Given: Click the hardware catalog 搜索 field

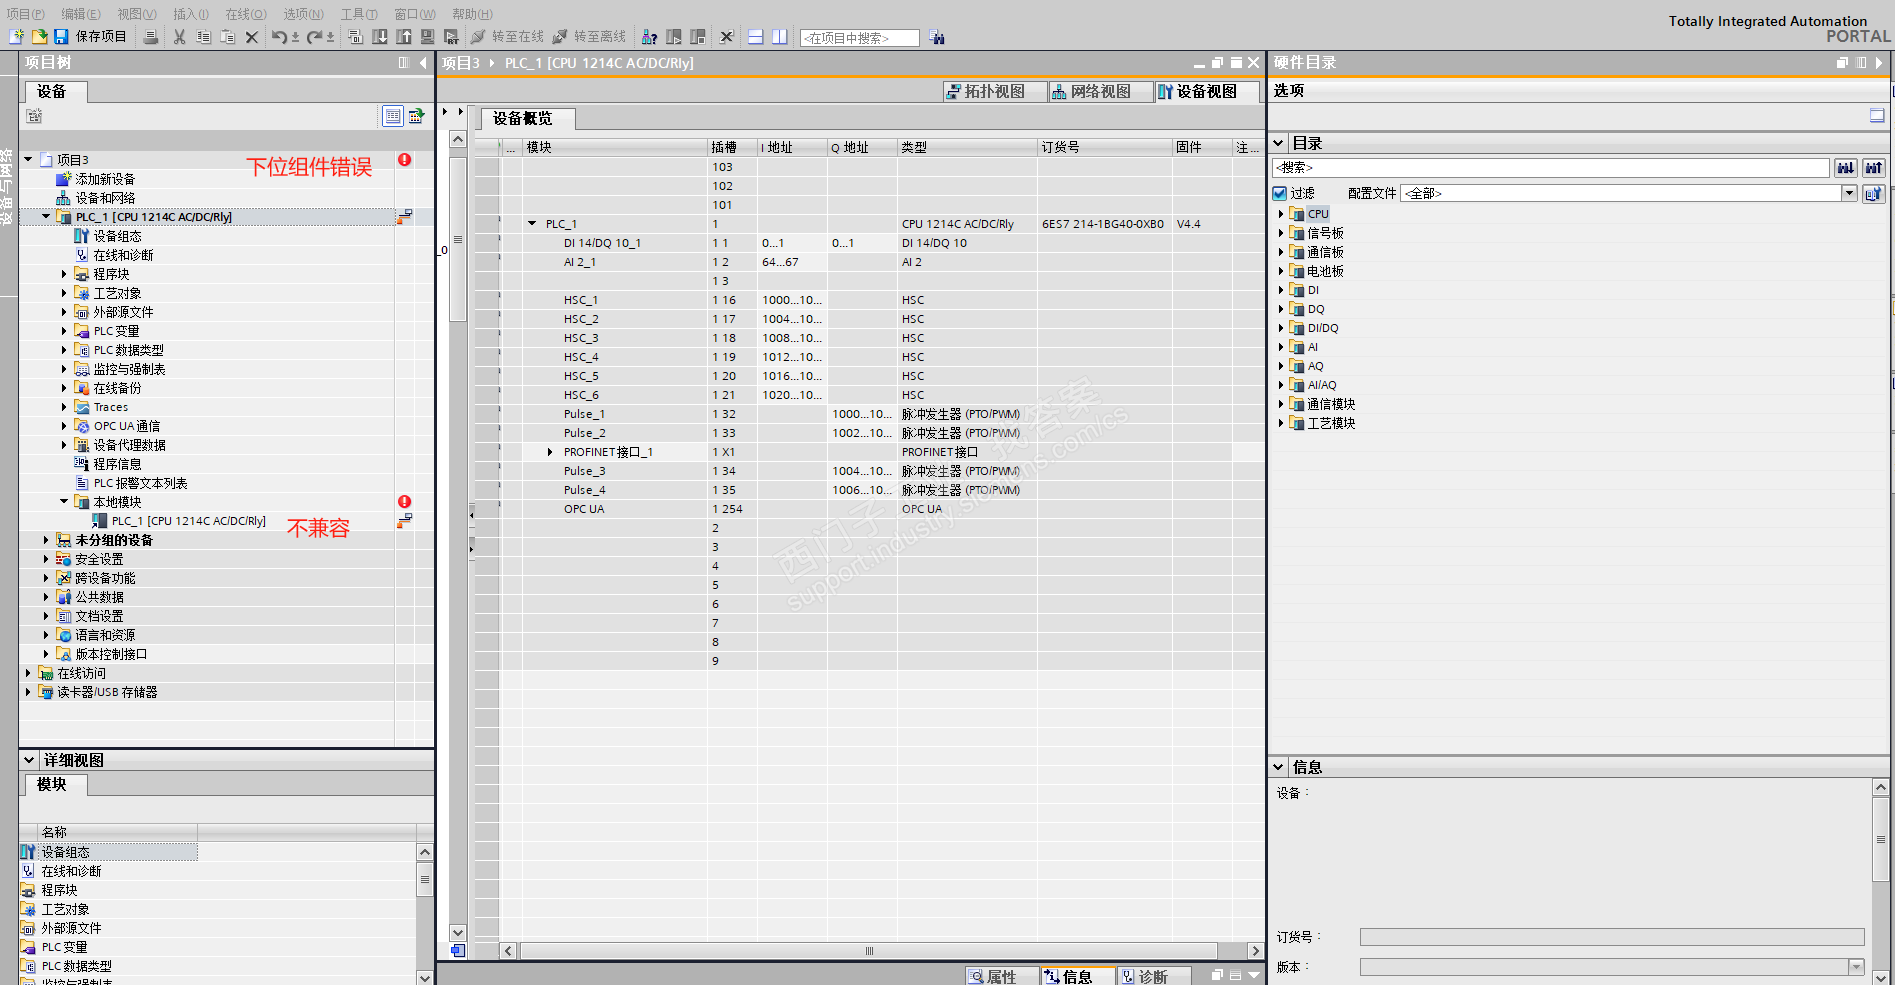Looking at the screenshot, I should (1551, 168).
